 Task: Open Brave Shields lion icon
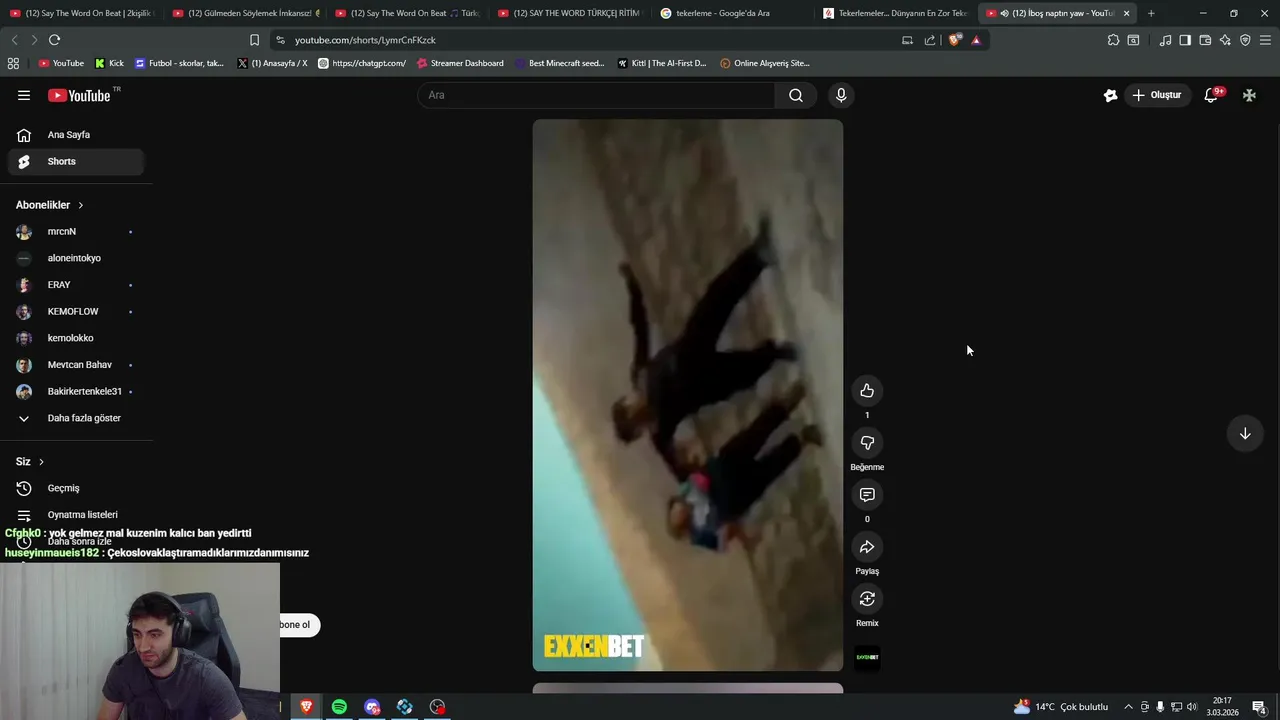(x=955, y=40)
